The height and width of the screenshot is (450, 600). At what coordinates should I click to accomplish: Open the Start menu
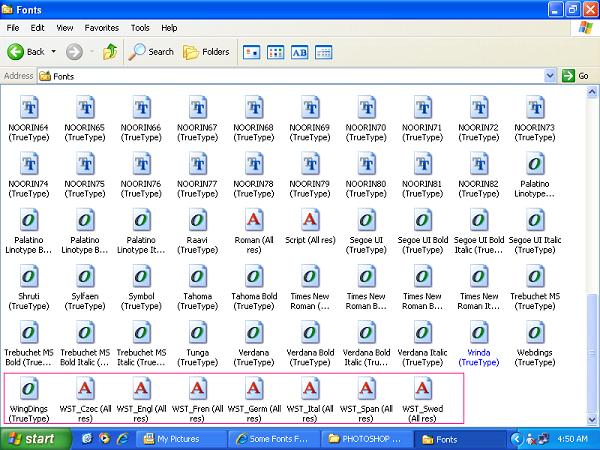click(x=28, y=439)
